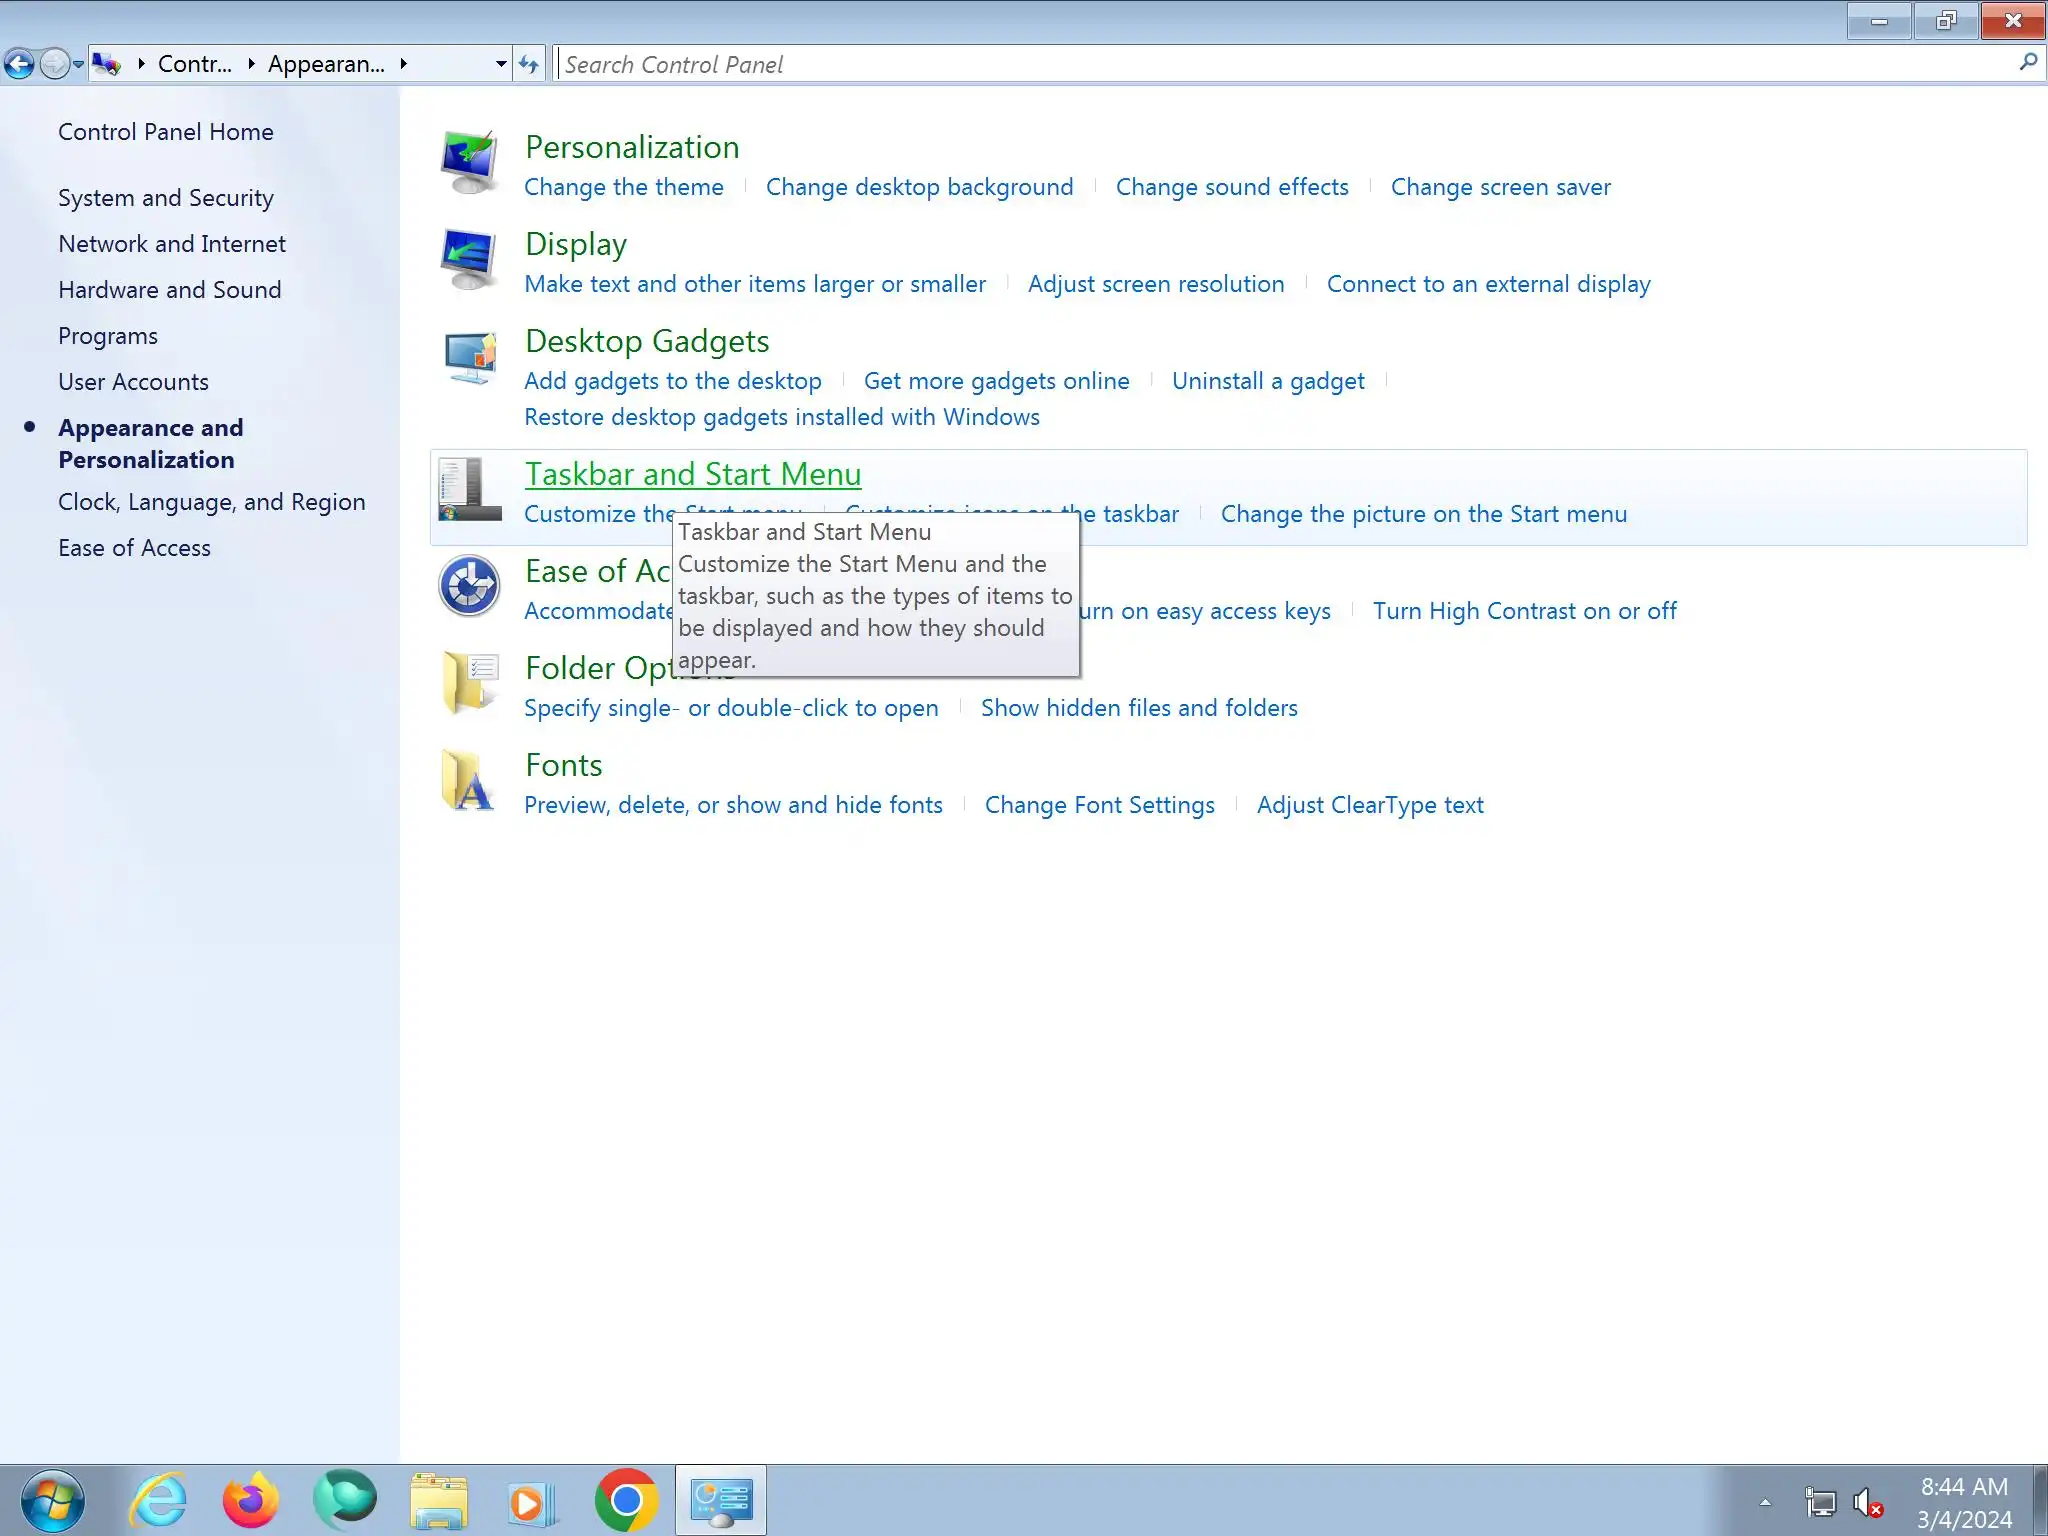
Task: Click the refresh button beside address bar
Action: (529, 65)
